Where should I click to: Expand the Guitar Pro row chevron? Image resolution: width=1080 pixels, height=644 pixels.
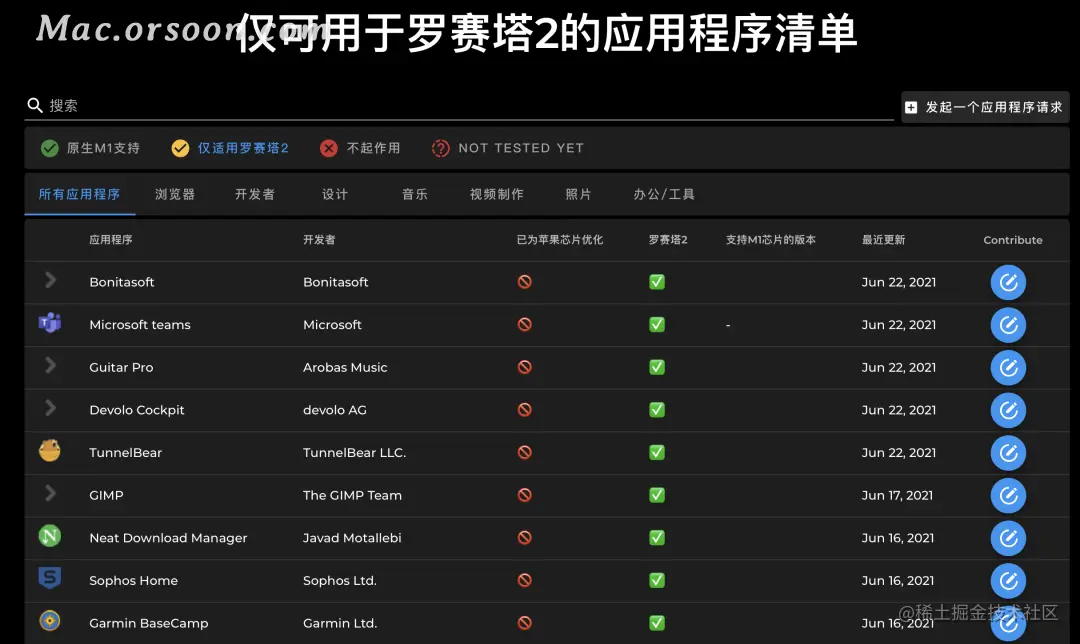point(50,365)
